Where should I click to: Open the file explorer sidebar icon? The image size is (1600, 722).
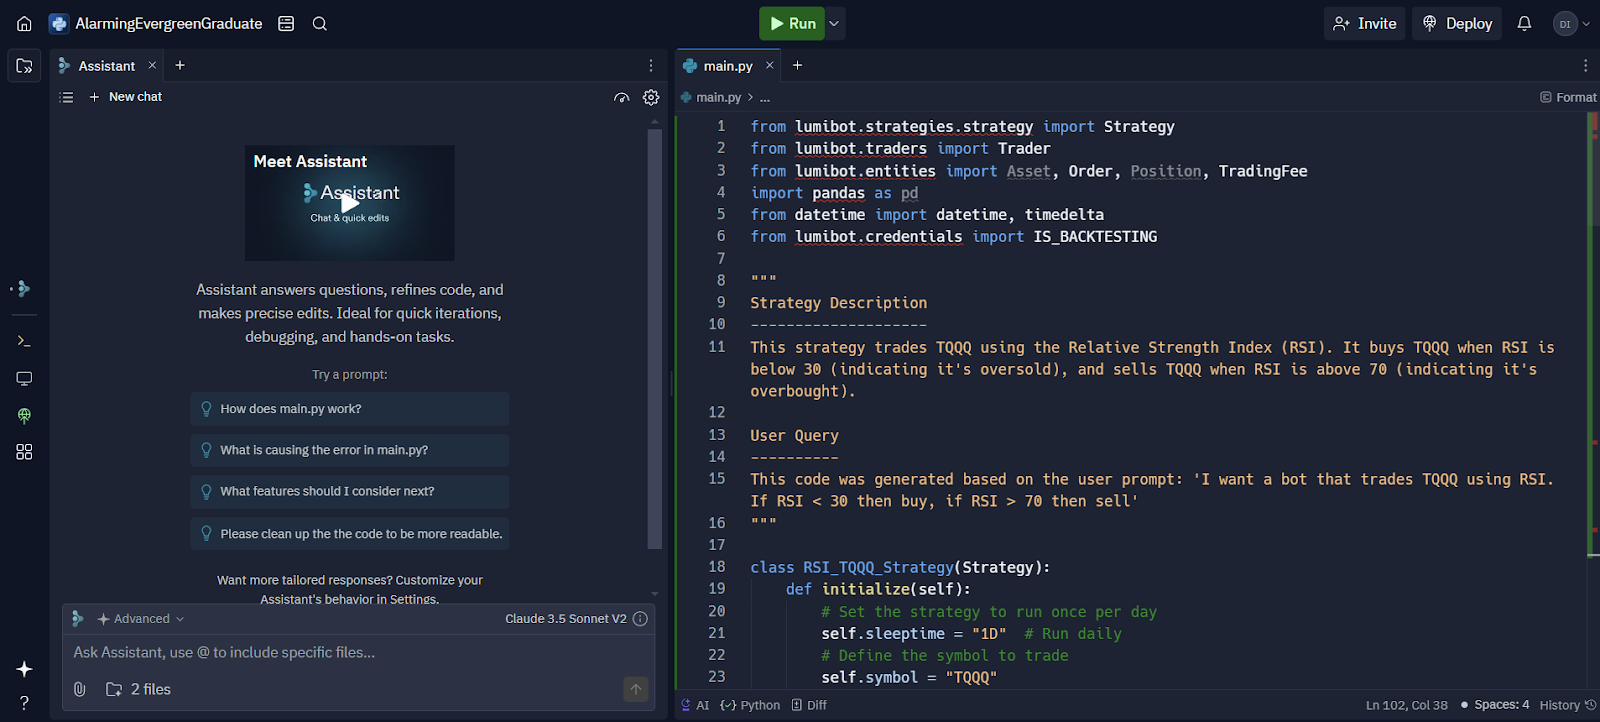coord(24,66)
